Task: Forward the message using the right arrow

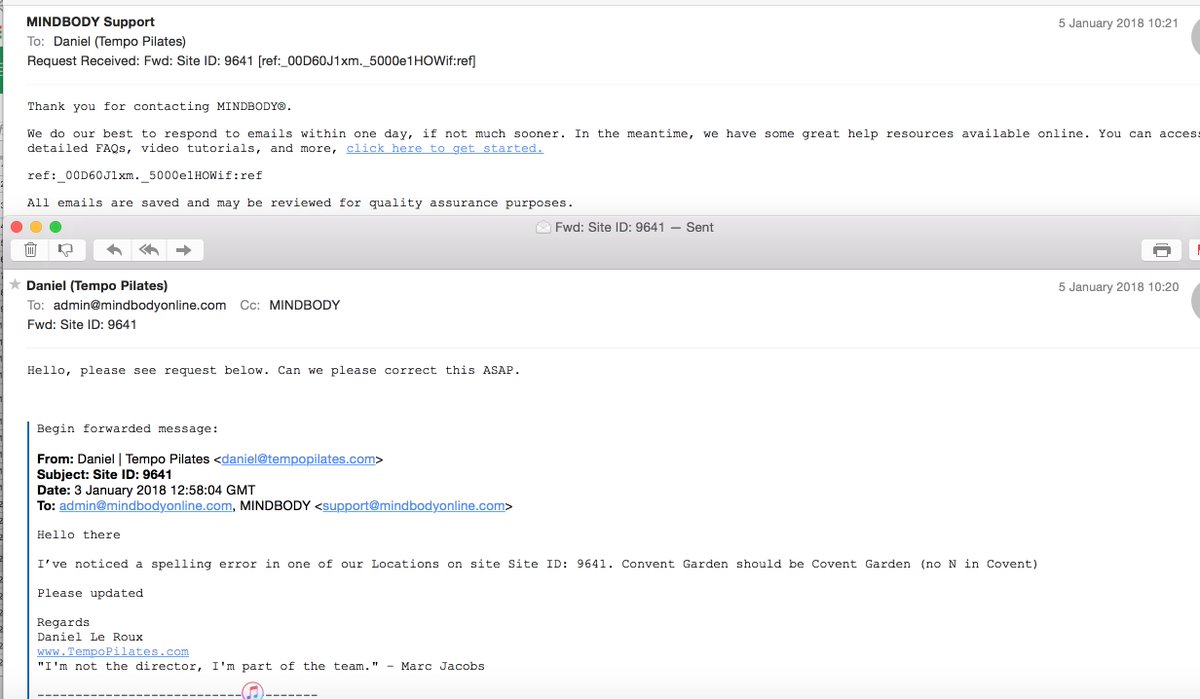Action: click(183, 250)
